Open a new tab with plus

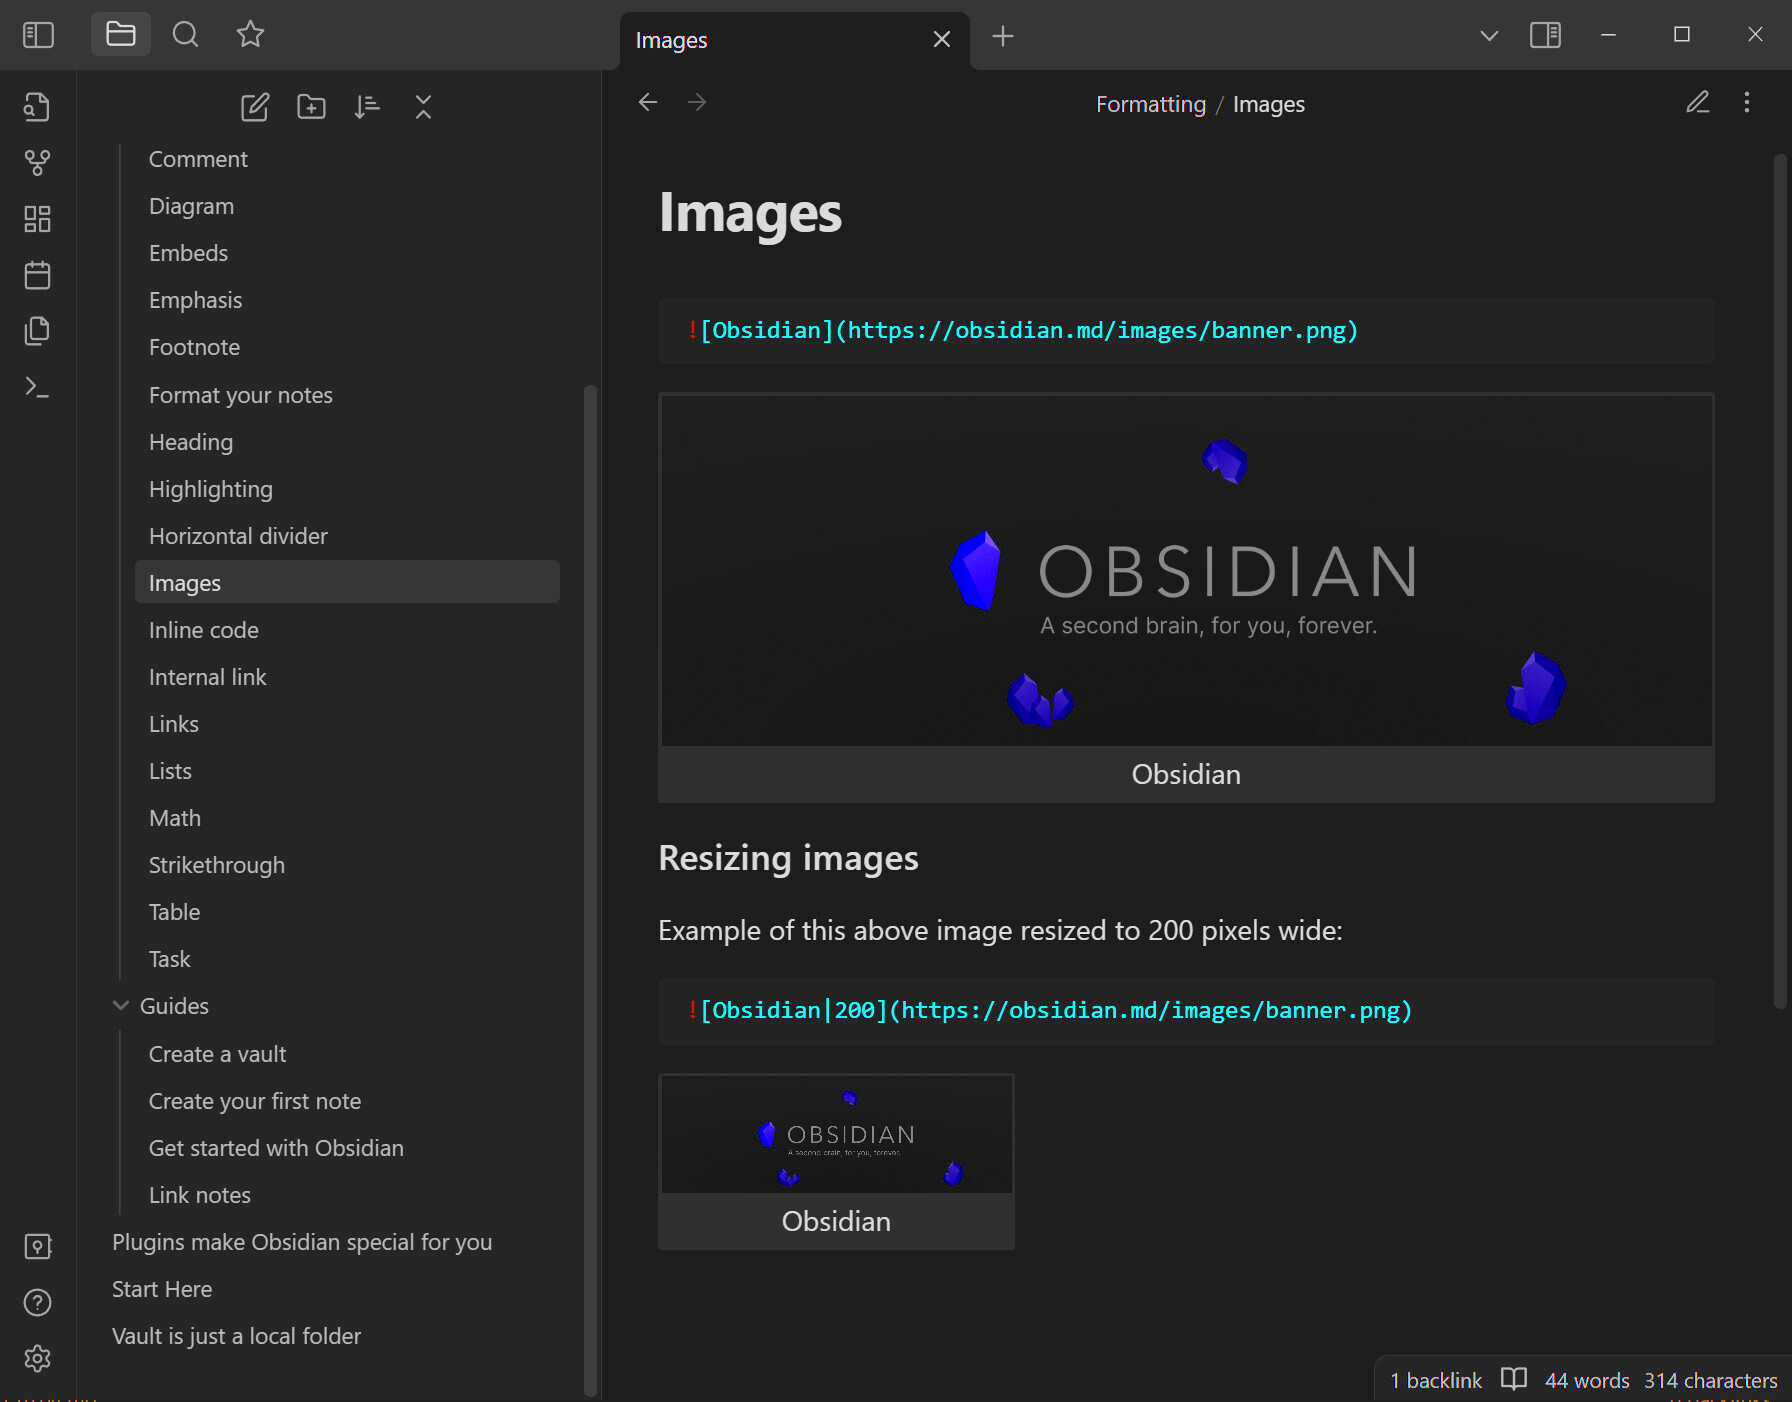click(x=1003, y=36)
